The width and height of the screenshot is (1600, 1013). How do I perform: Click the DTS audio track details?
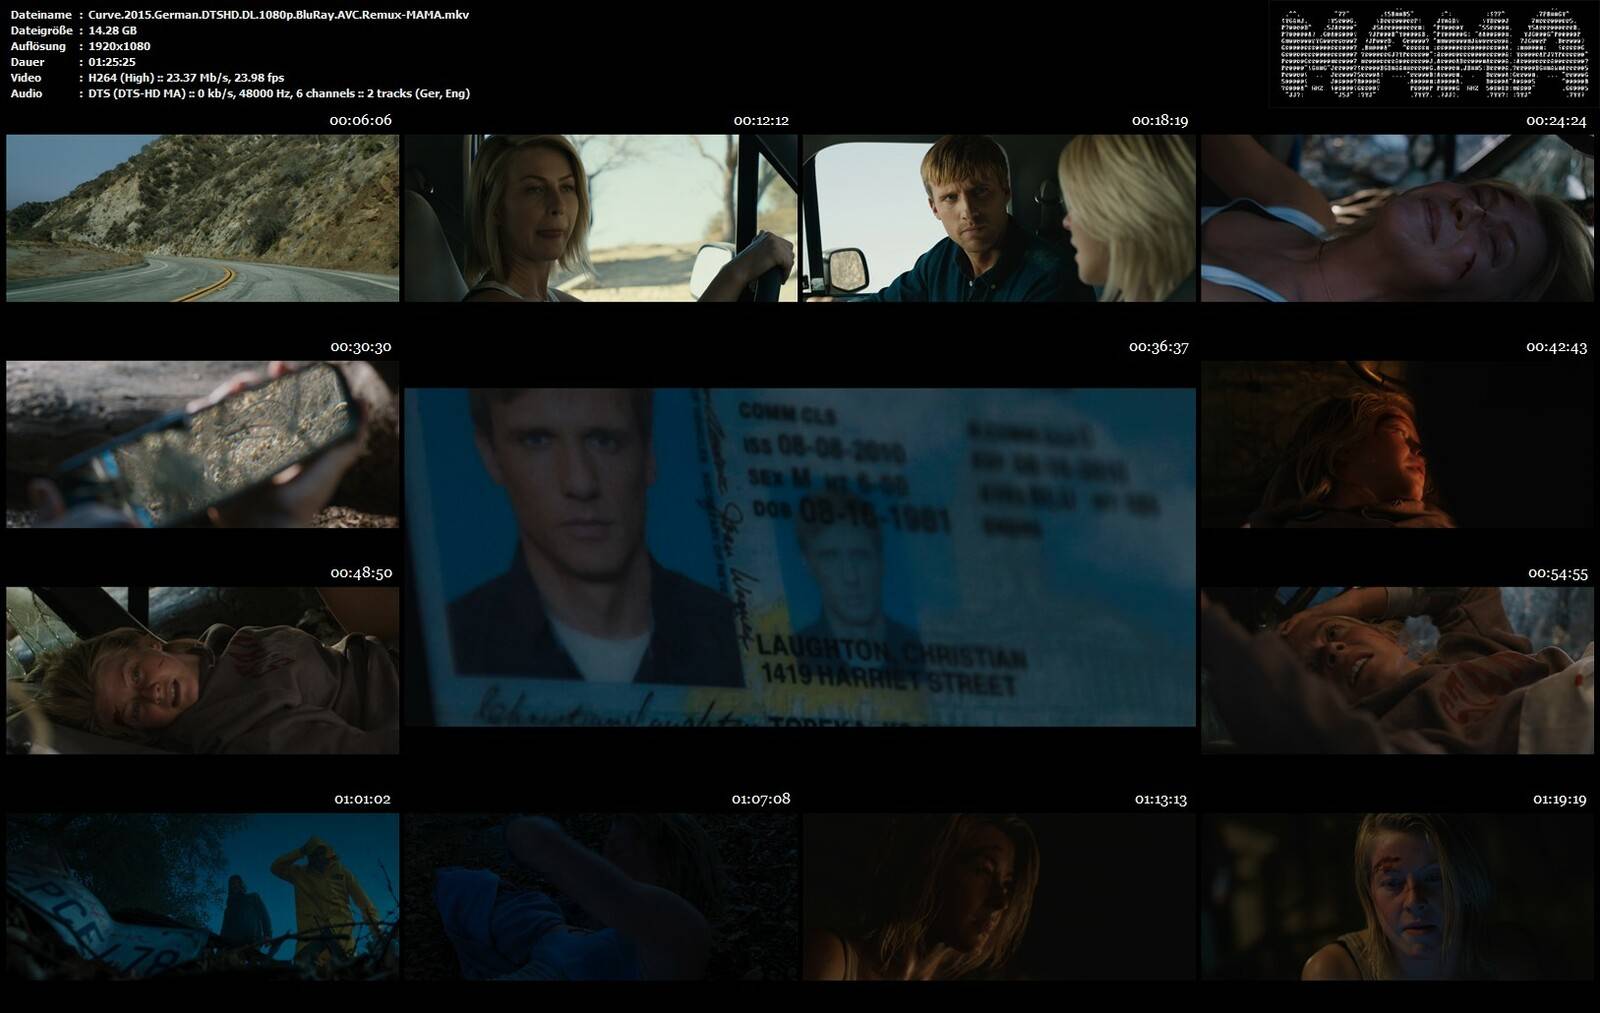[x=279, y=94]
